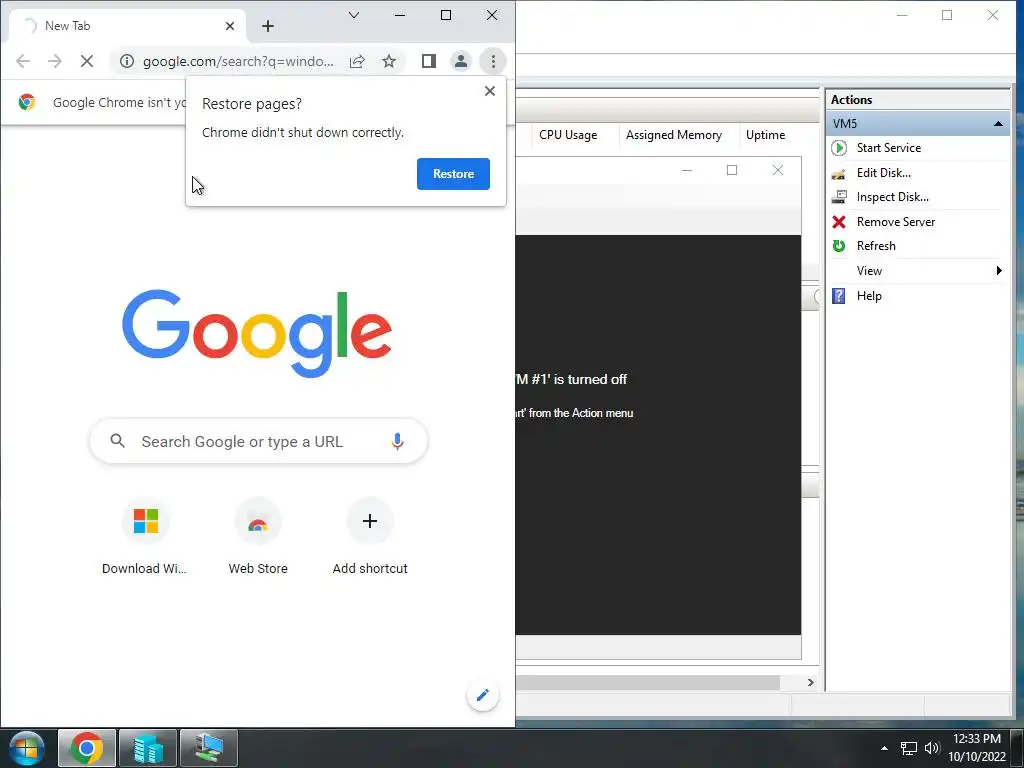
Task: Customize this page pencil button
Action: (483, 695)
